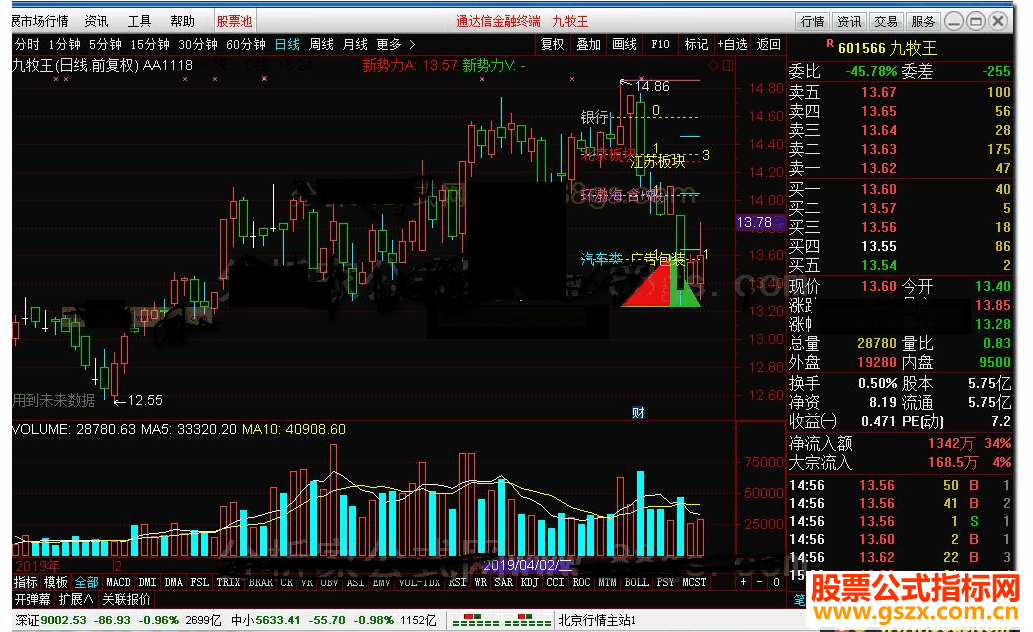Choose the PSY indicator
The image size is (1033, 632).
tap(665, 582)
